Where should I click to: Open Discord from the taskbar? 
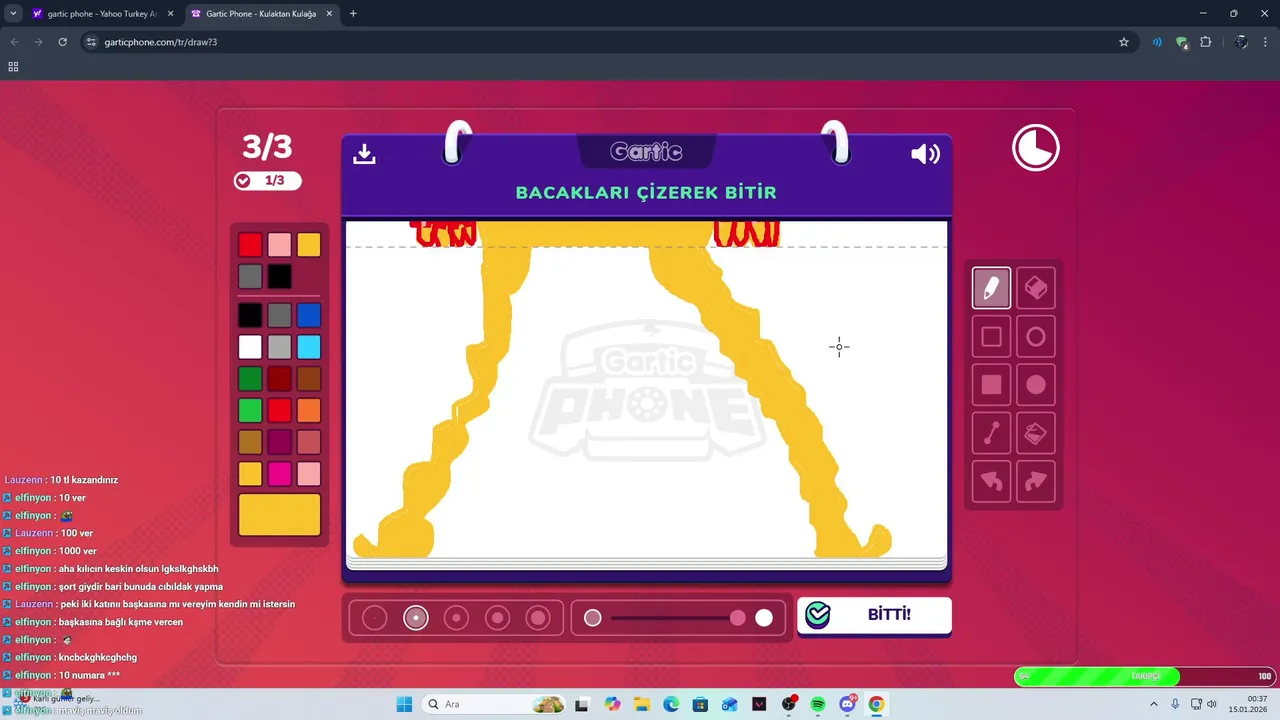848,704
